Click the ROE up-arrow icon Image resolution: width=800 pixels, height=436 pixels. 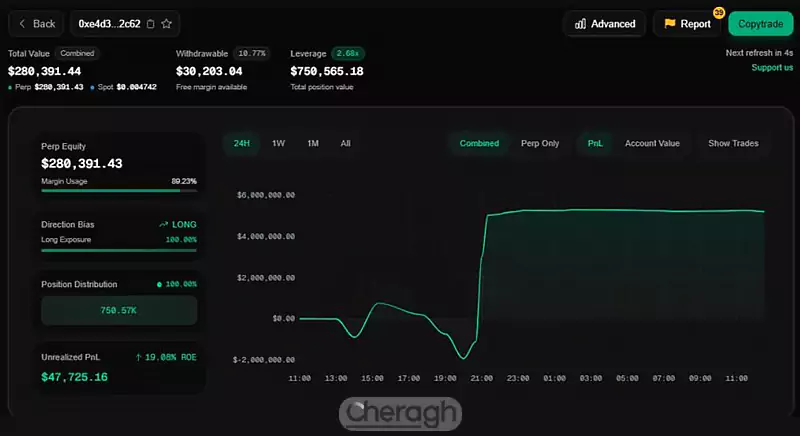point(139,355)
